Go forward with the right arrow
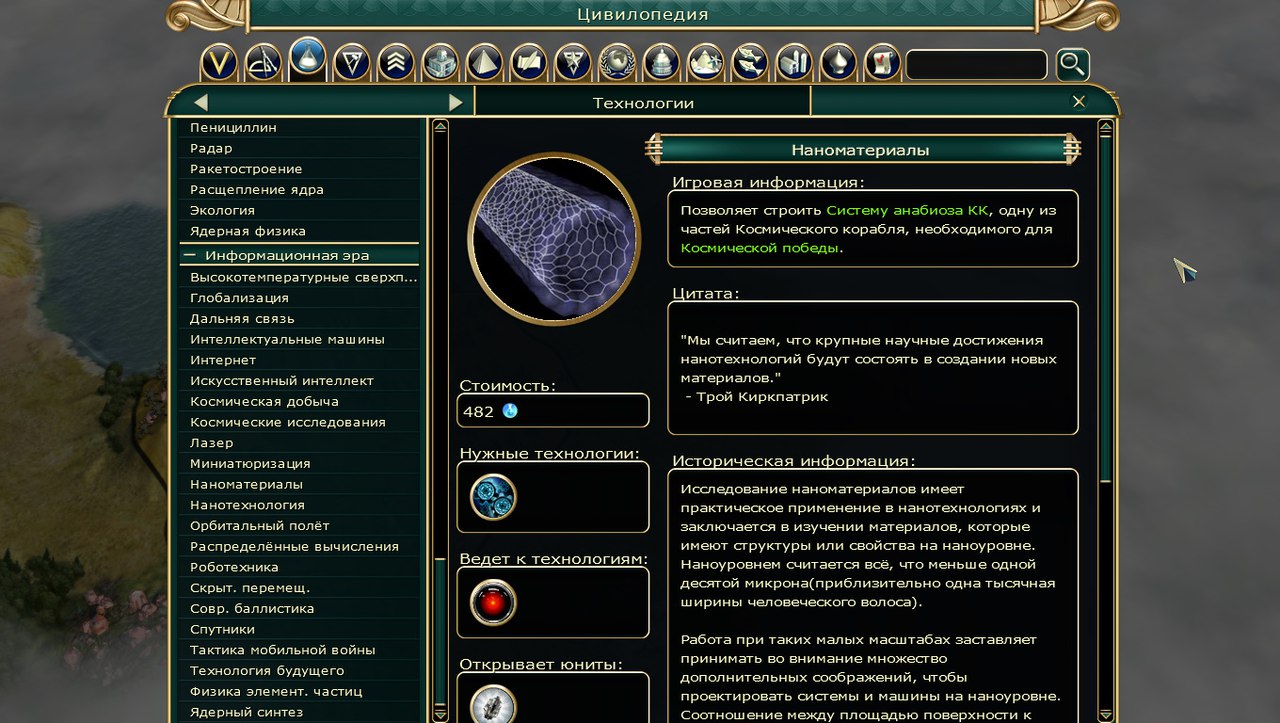This screenshot has width=1280, height=723. (456, 102)
